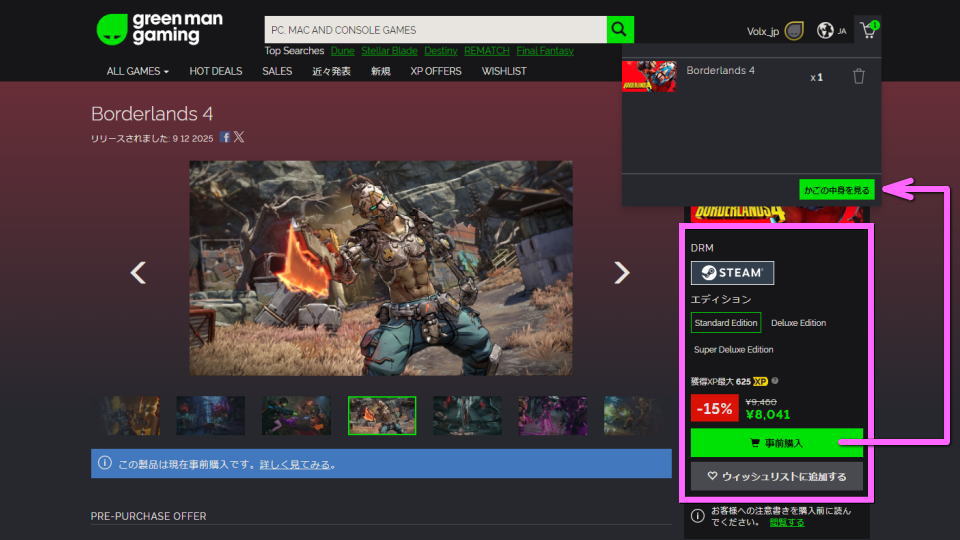The width and height of the screenshot is (960, 540).
Task: Click the Stellar Blade top search link
Action: 389,51
